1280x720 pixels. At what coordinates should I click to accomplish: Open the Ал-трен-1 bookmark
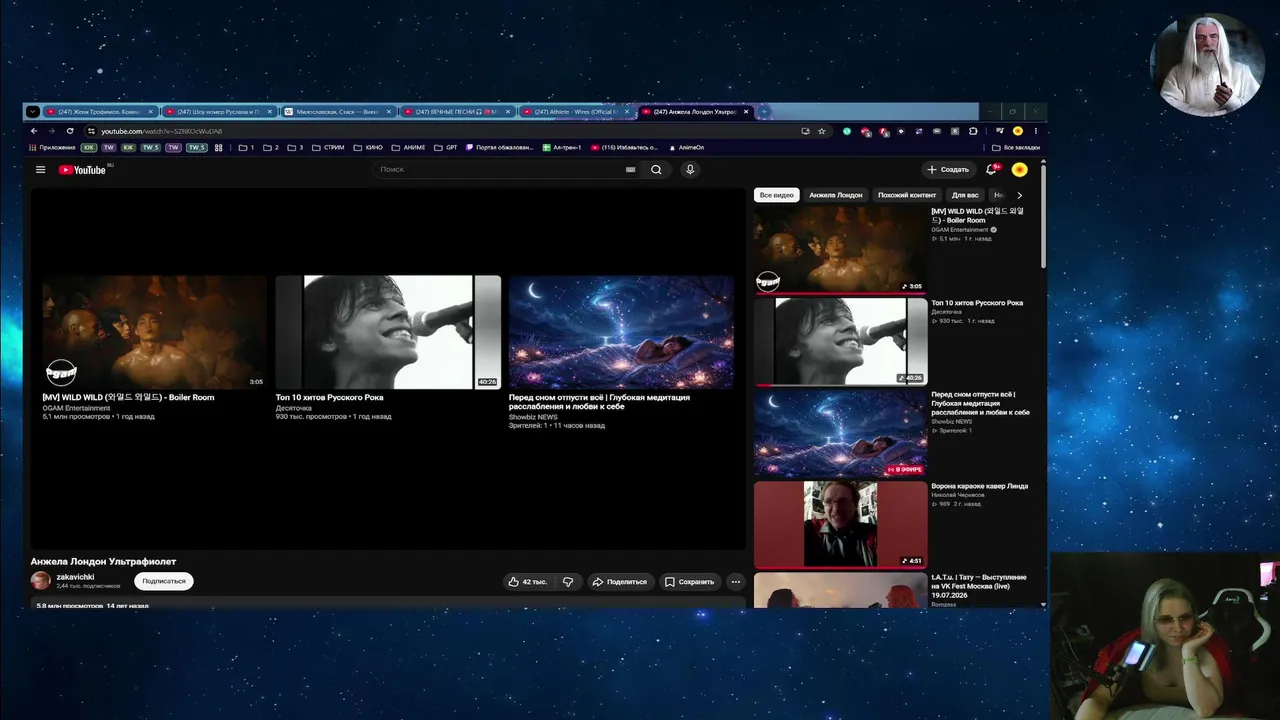(561, 148)
